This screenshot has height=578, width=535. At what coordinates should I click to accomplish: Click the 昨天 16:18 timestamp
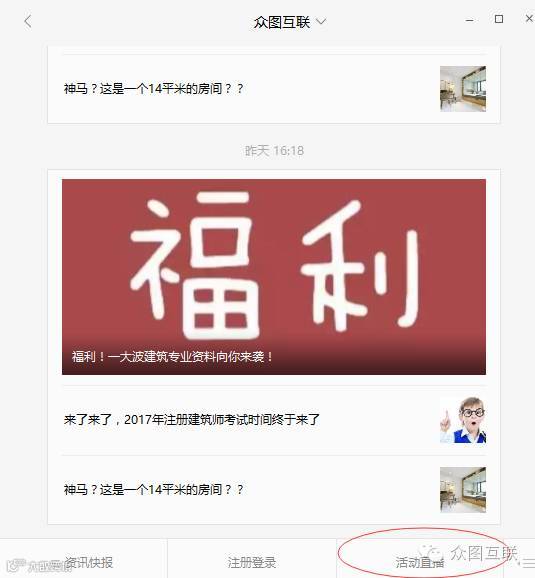tap(274, 150)
